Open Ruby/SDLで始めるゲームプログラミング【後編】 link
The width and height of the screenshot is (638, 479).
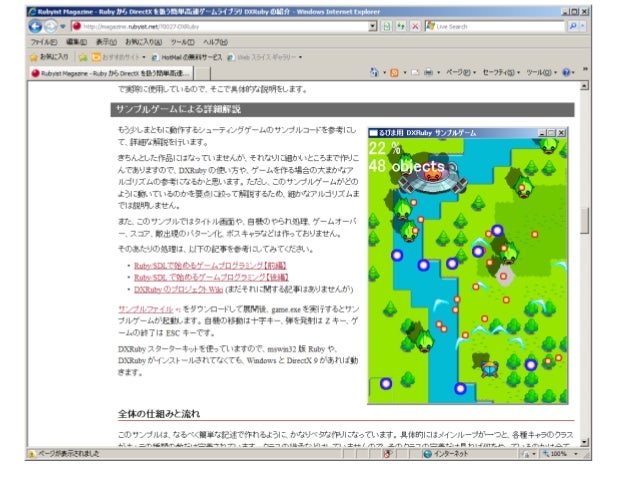point(211,277)
